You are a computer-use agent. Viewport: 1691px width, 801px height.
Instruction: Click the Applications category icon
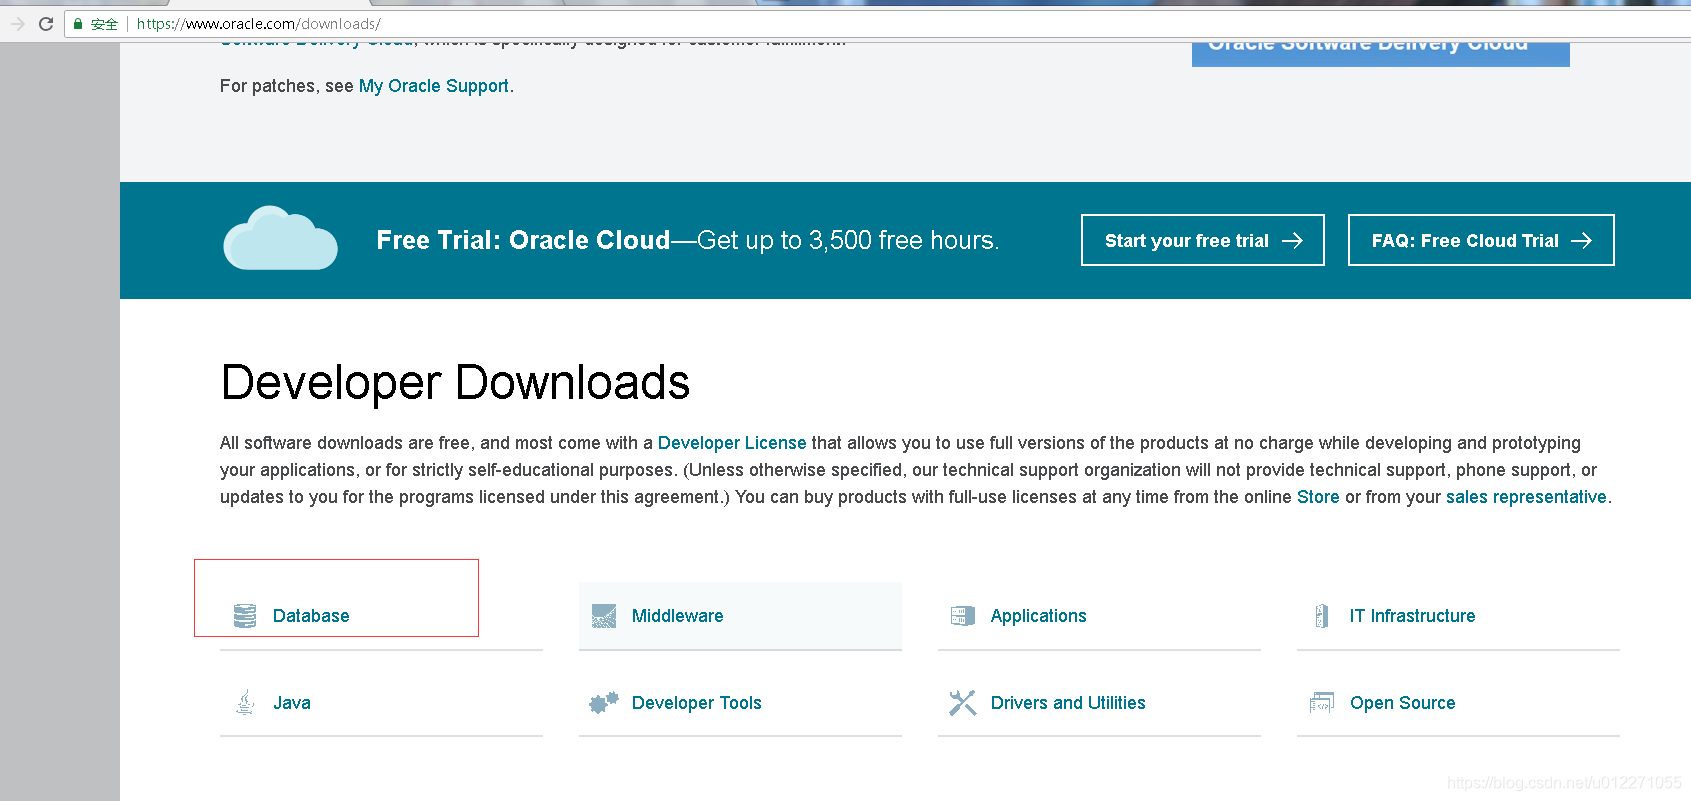pos(963,616)
